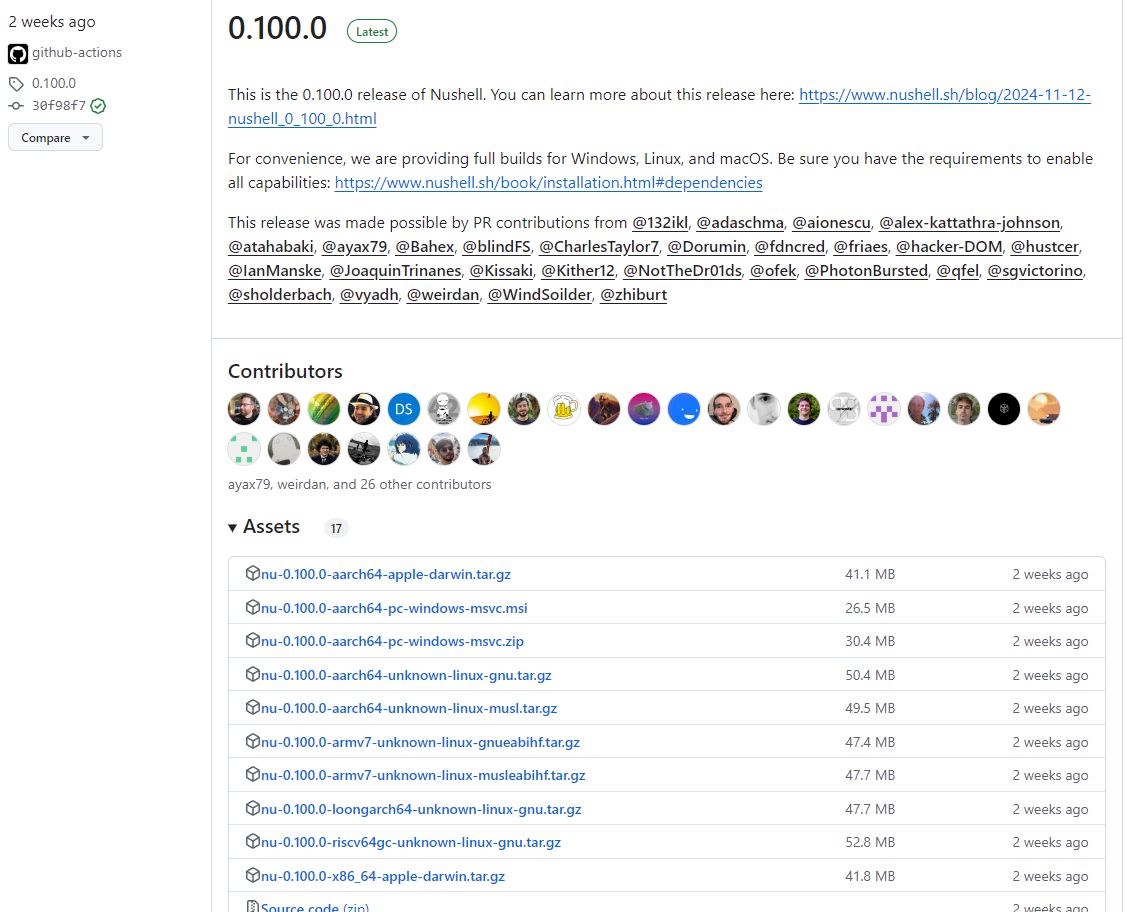This screenshot has width=1127, height=912.
Task: Click the blue DS contributor avatar
Action: 404,409
